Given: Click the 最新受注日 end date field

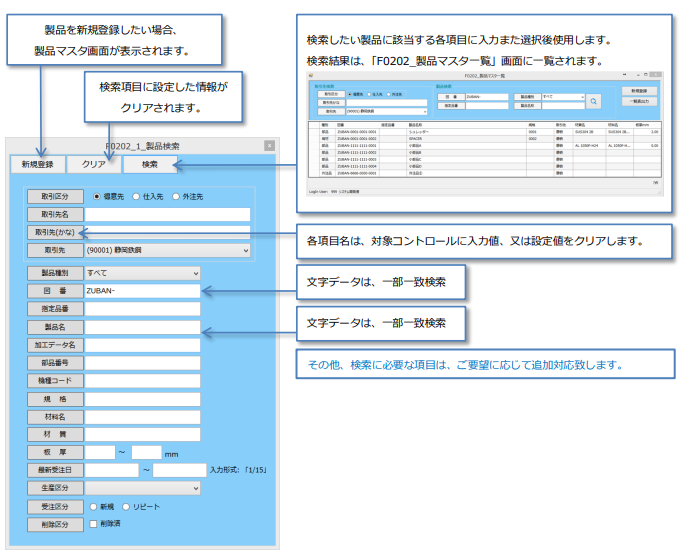Looking at the screenshot, I should [x=179, y=470].
